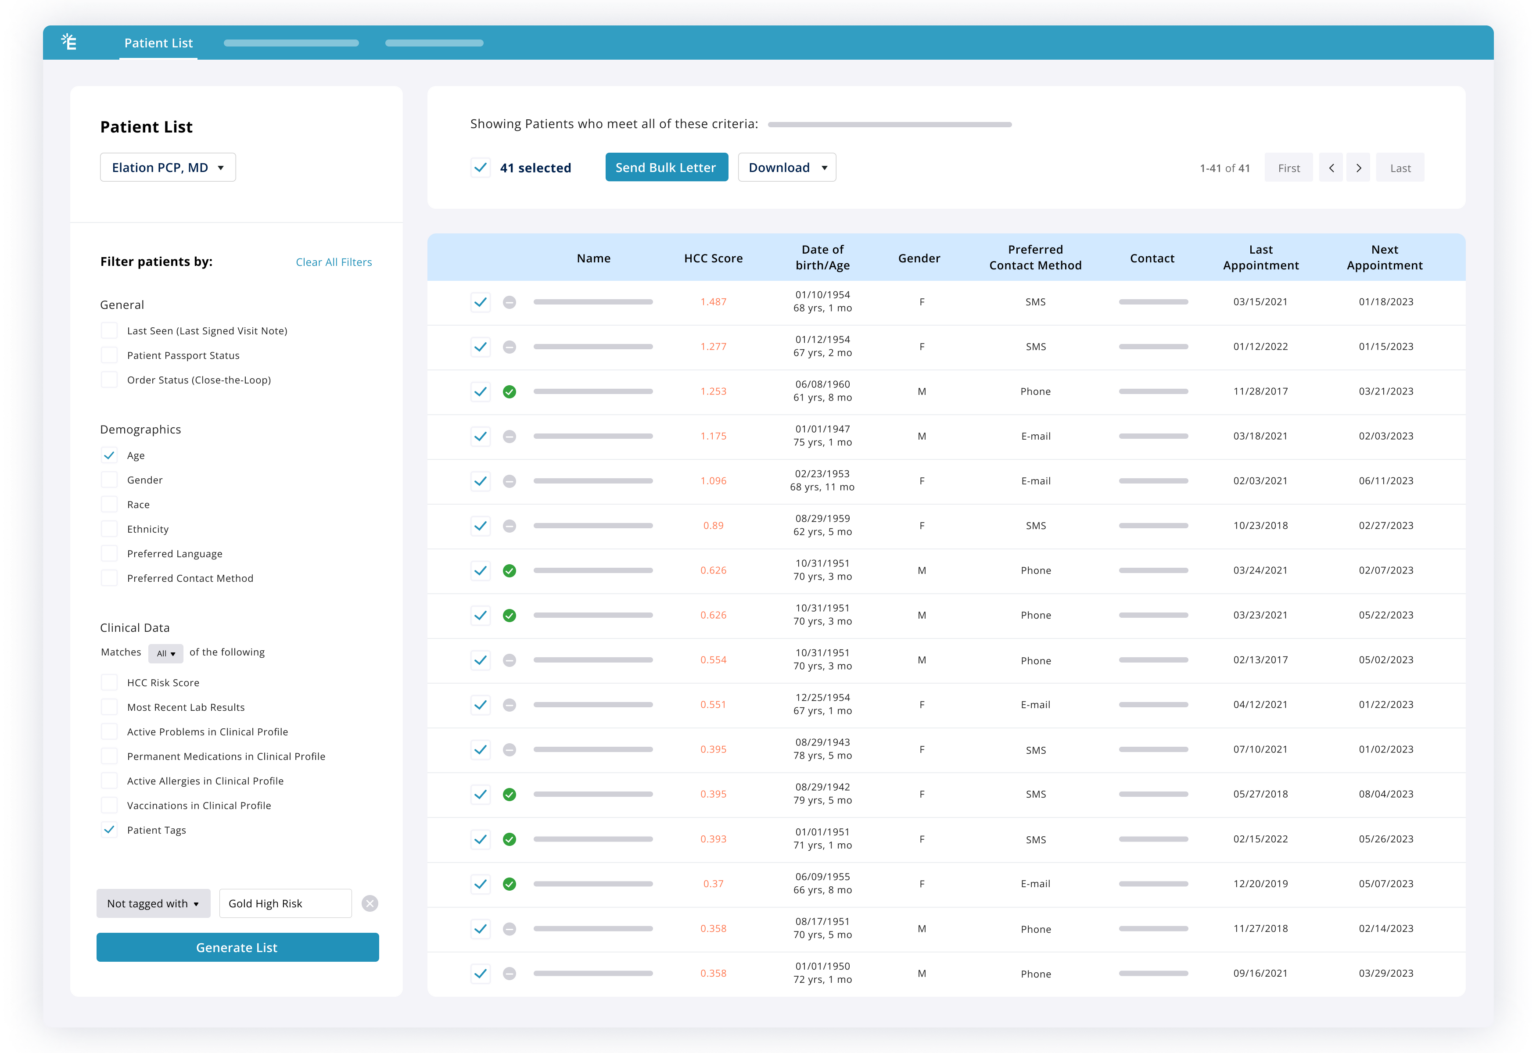Go to the next page using the right chevron
This screenshot has width=1536, height=1053.
click(x=1359, y=167)
